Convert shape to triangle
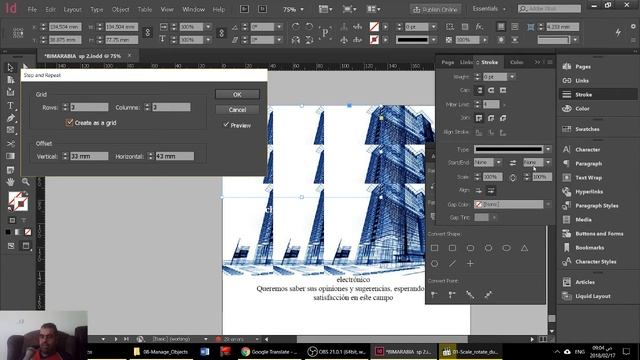The image size is (640, 360). [524, 248]
